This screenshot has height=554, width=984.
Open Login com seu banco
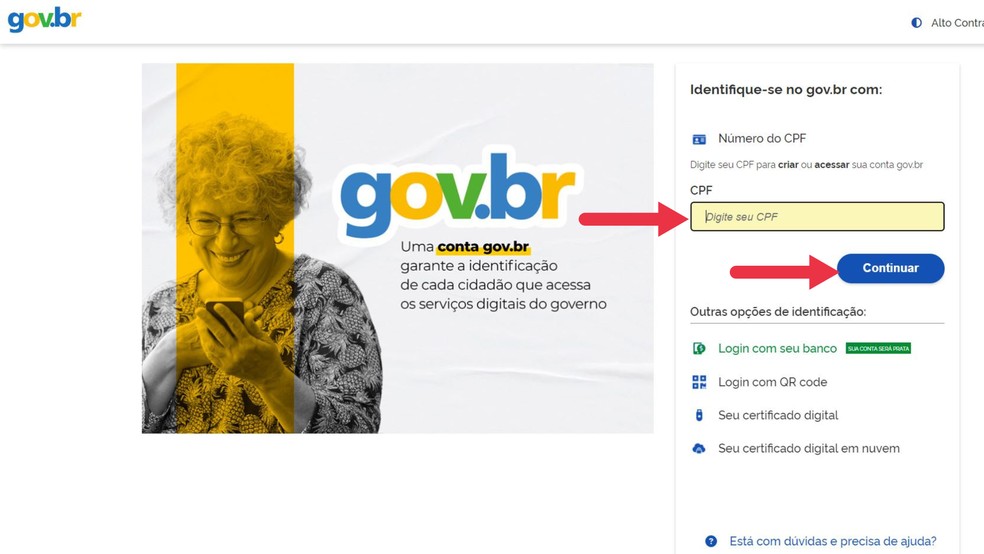coord(777,348)
